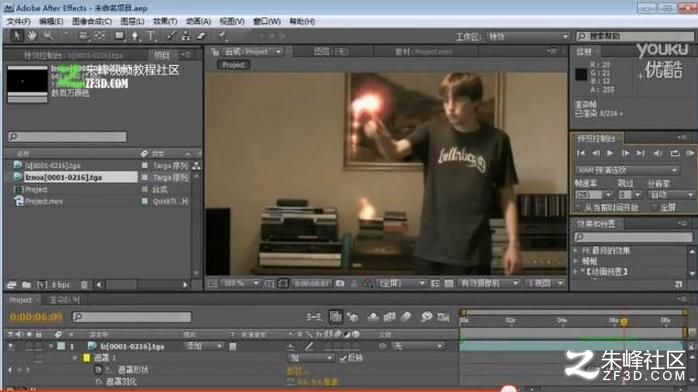
Task: Click the orange current time indicator
Action: pyautogui.click(x=624, y=321)
